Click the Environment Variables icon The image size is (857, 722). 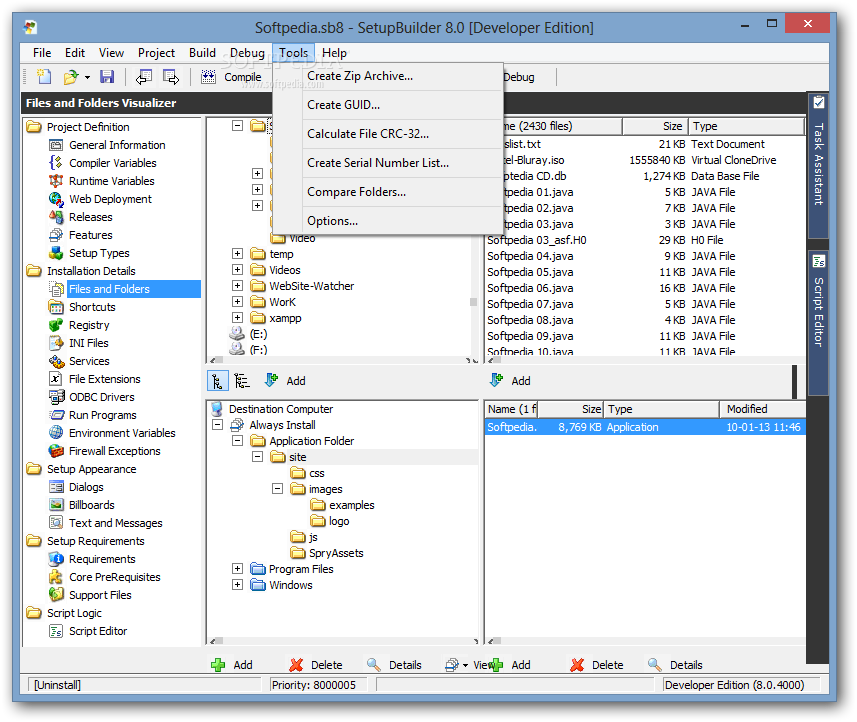coord(56,433)
